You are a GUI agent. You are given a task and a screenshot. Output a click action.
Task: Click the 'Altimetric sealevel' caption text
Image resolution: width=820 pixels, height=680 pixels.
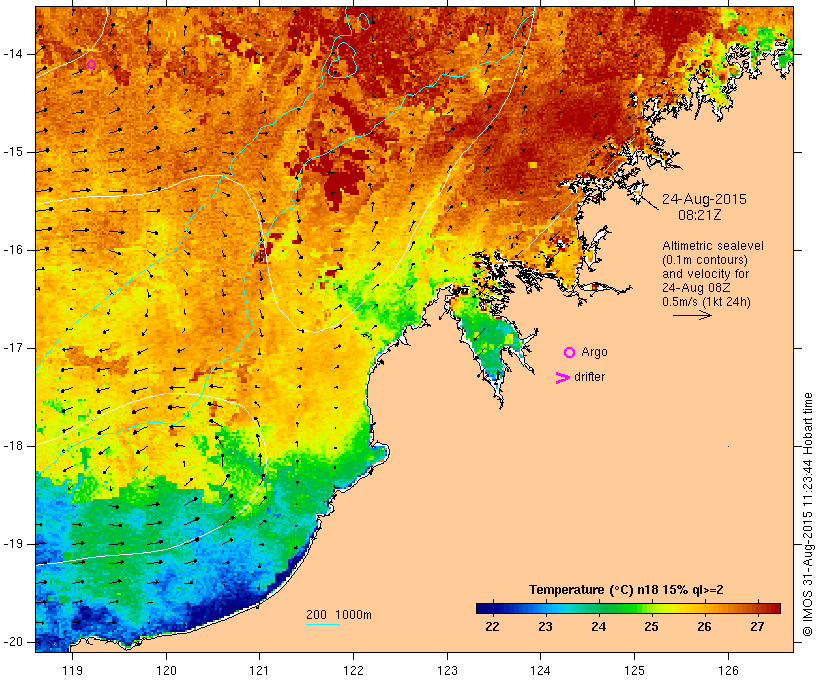(x=713, y=246)
